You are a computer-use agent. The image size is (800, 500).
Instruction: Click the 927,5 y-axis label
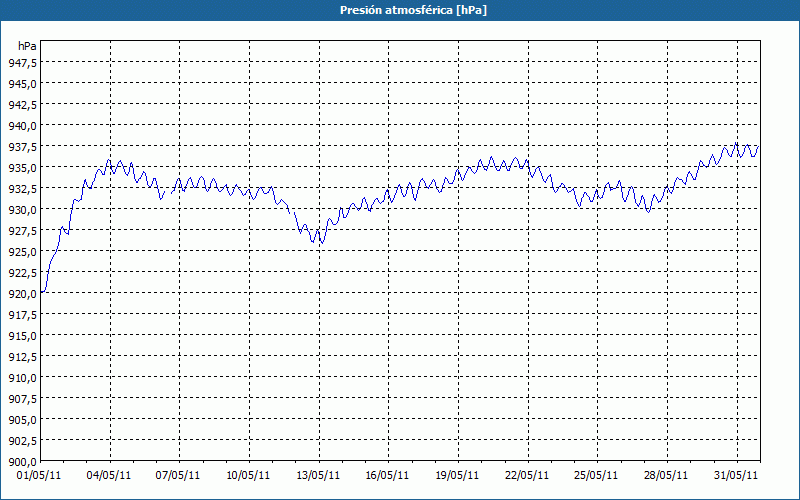click(x=22, y=231)
